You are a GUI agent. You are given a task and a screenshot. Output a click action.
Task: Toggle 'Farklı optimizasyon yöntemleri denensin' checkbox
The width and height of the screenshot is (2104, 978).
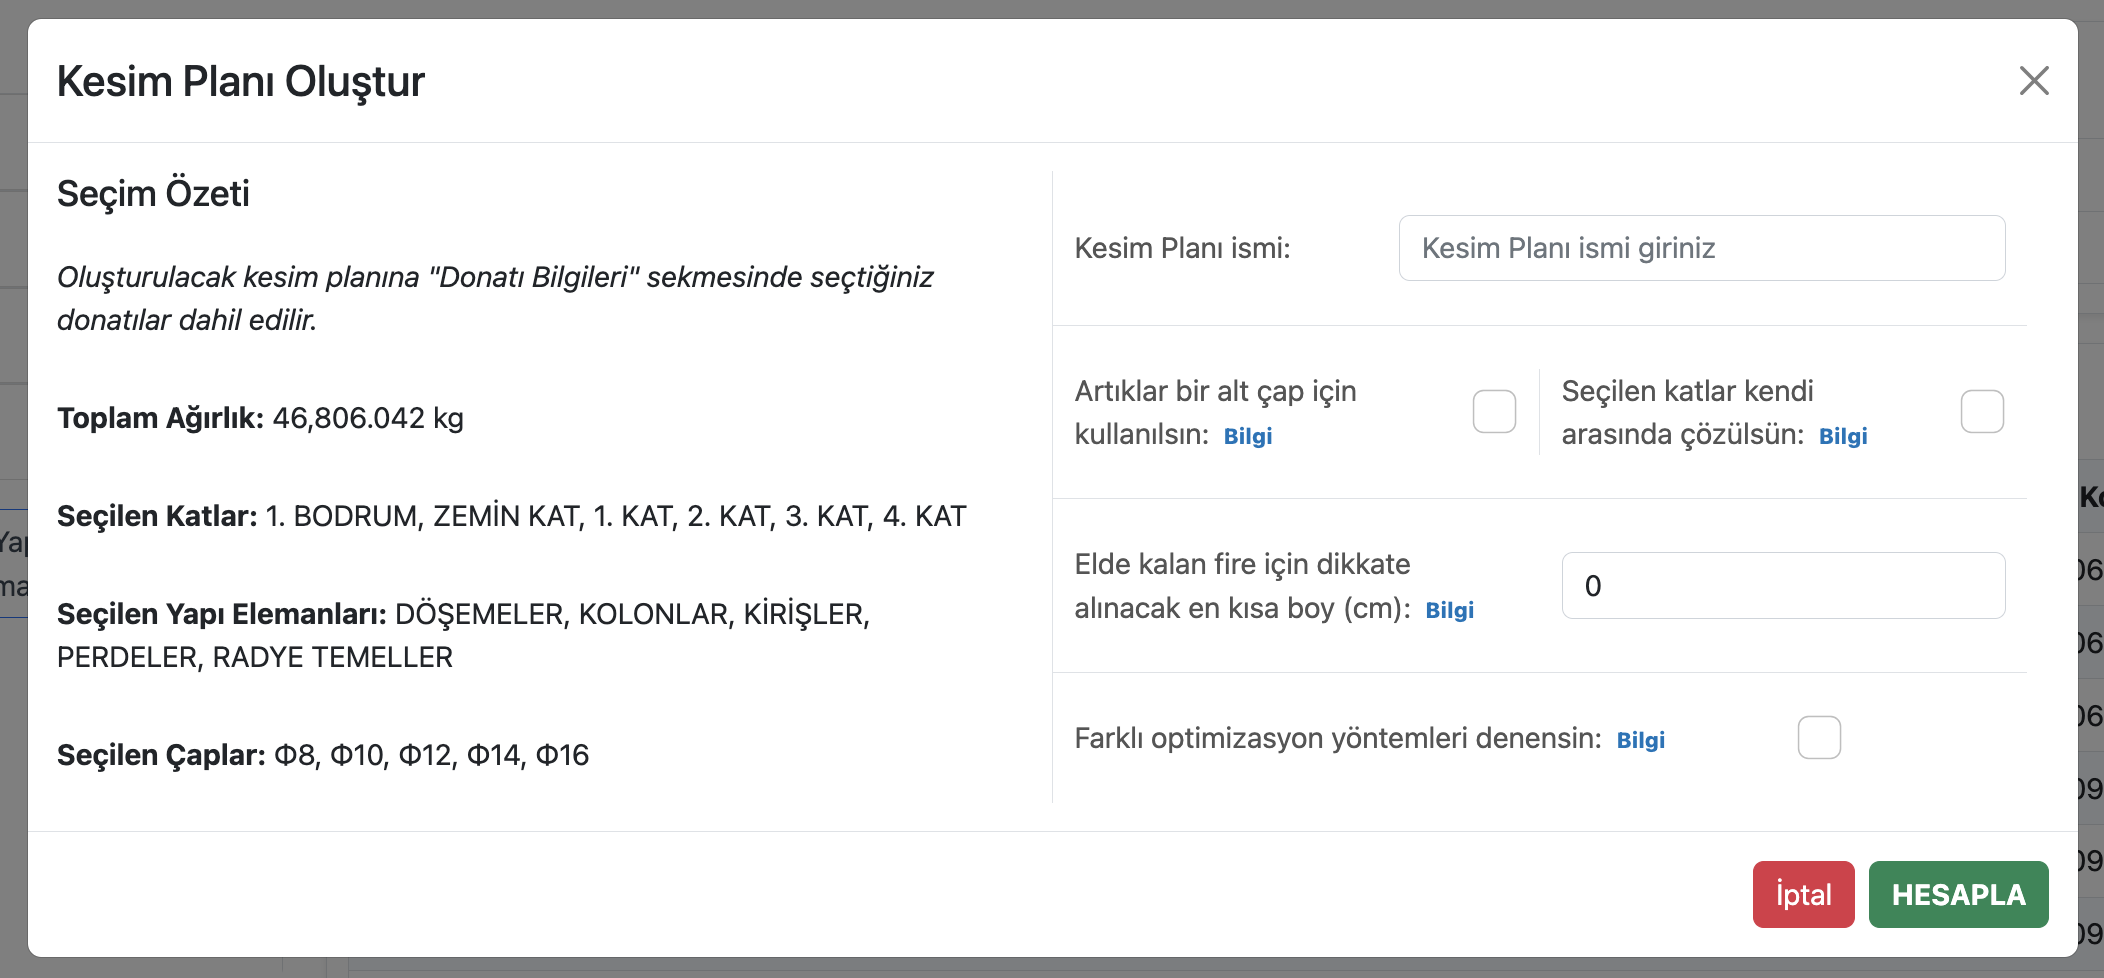[1818, 738]
